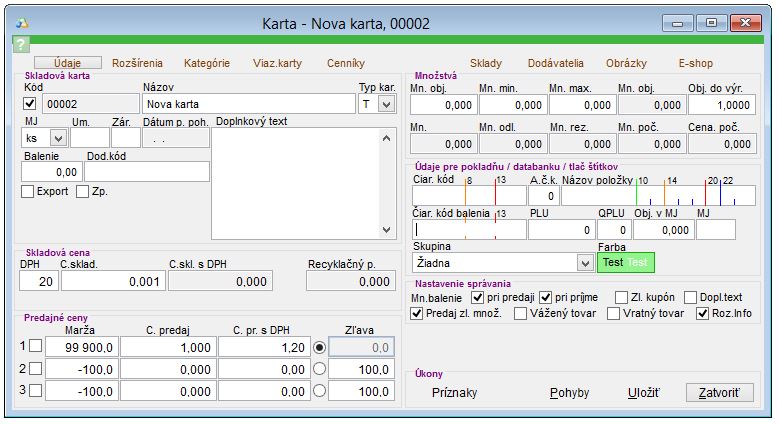Tick checkbox for price row 2
Screen dimensions: 778x424
pyautogui.click(x=35, y=368)
